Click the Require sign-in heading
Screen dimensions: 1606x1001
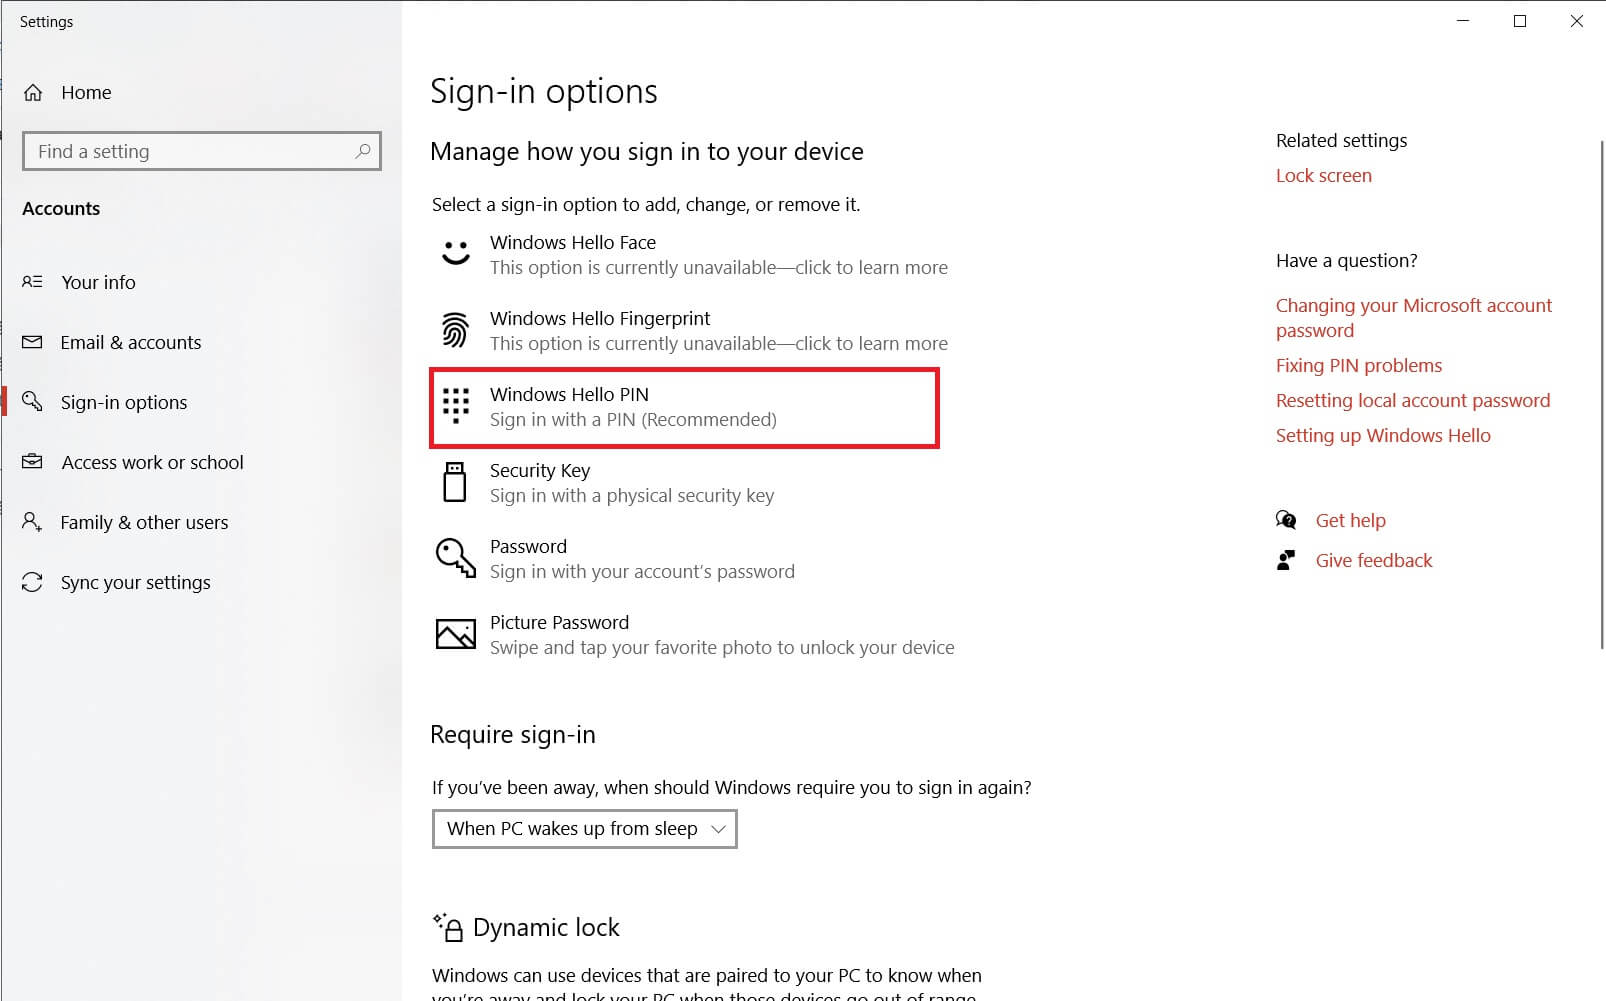[x=513, y=734]
